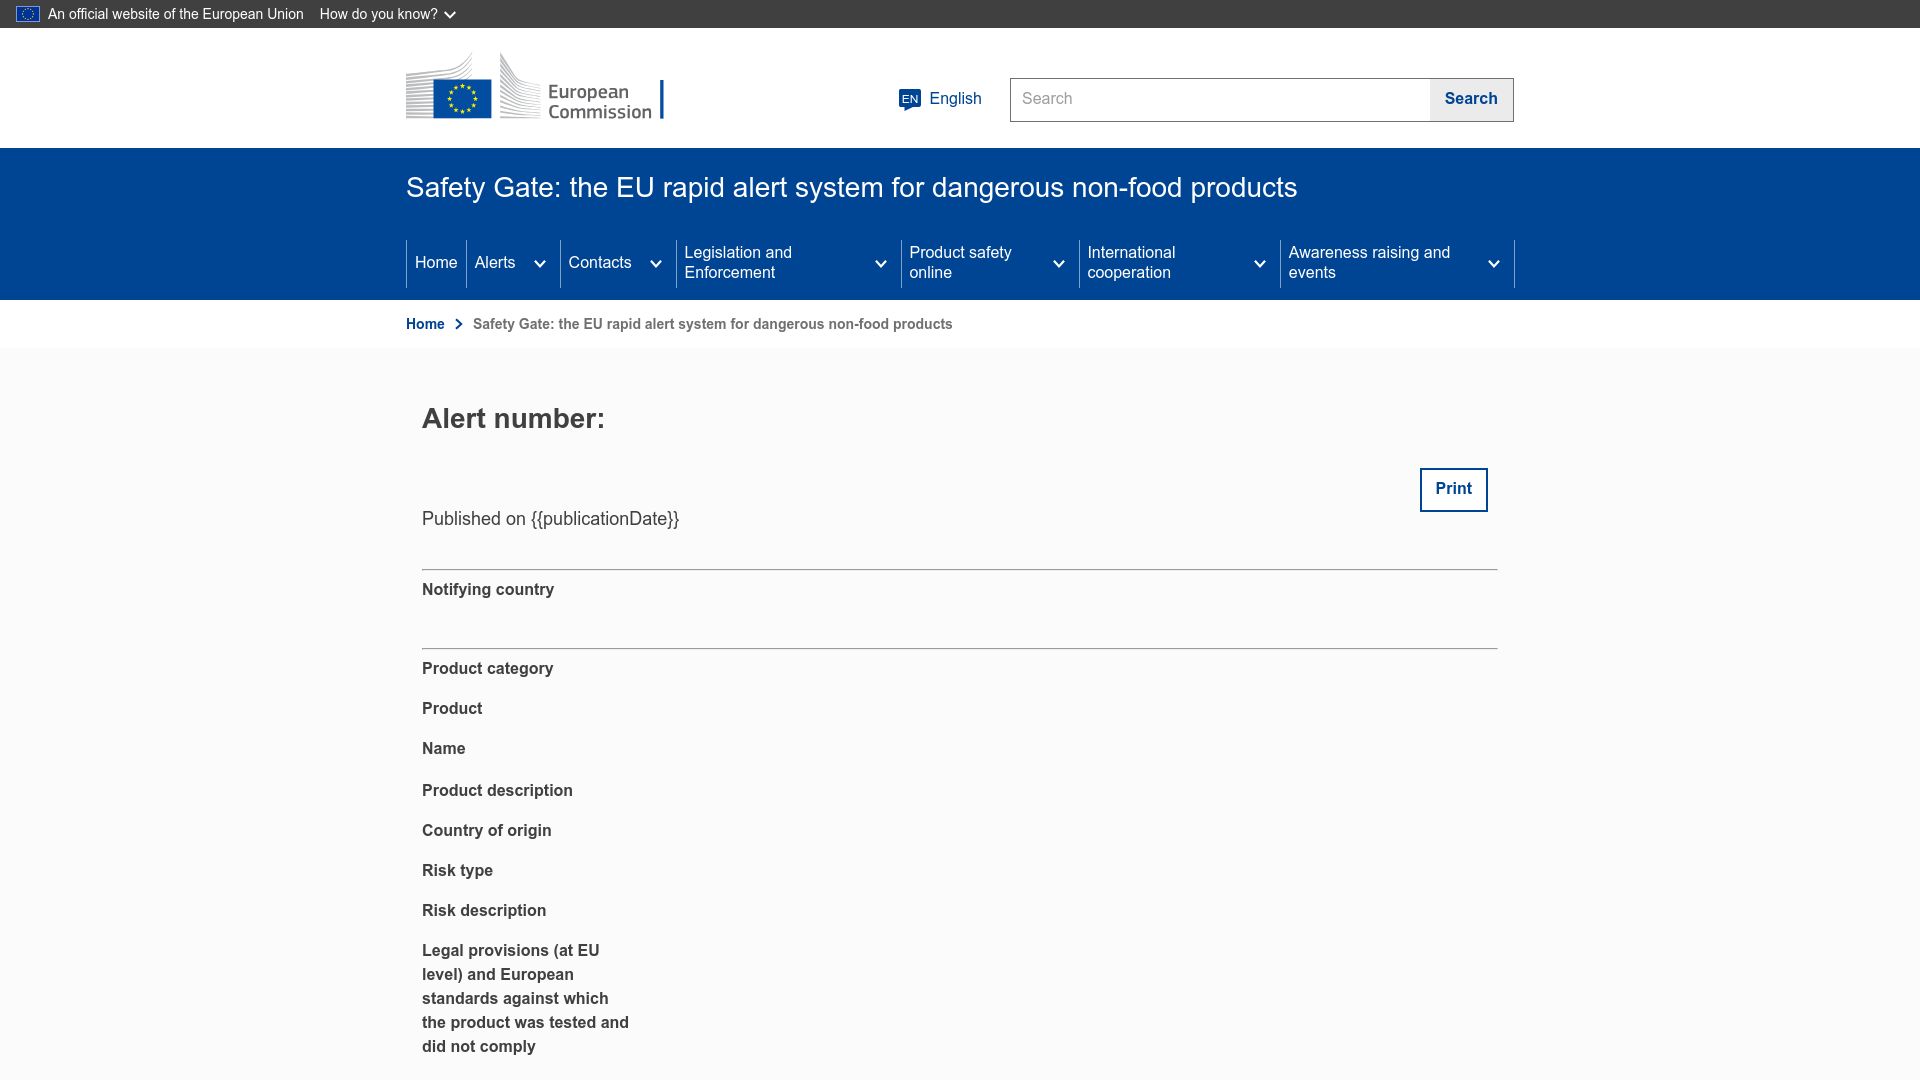Open the English language selector
The image size is (1920, 1080).
pyautogui.click(x=940, y=99)
